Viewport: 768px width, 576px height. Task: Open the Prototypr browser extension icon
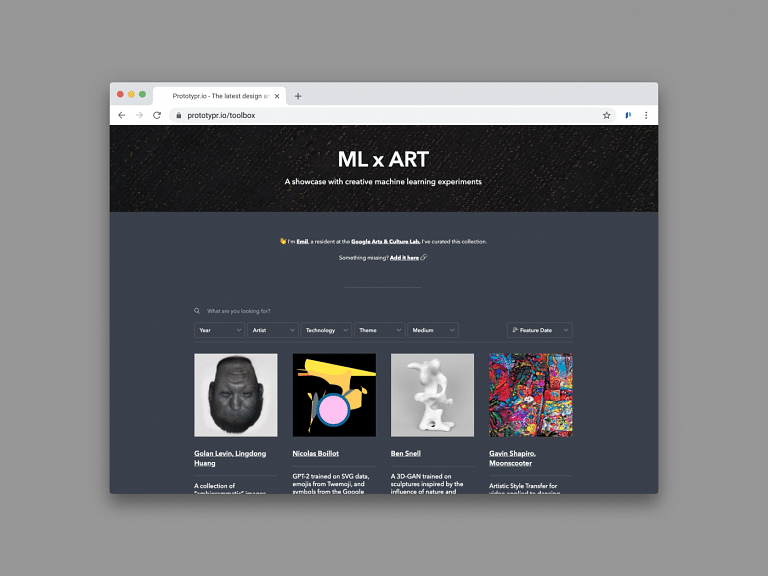pyautogui.click(x=628, y=115)
